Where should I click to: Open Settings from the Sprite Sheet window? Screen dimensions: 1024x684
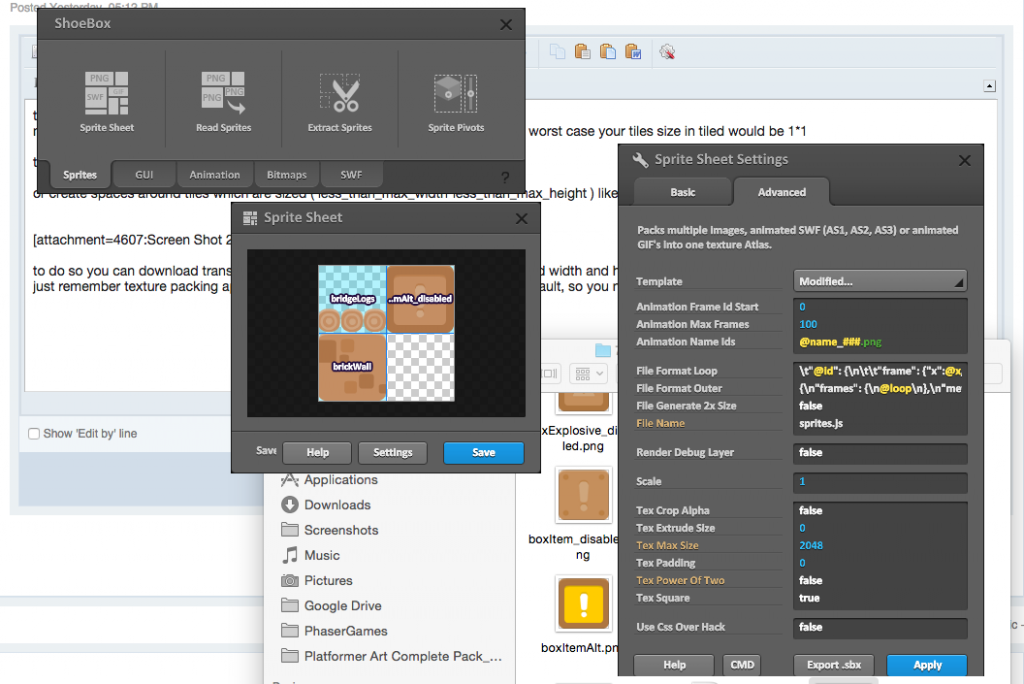pos(392,453)
